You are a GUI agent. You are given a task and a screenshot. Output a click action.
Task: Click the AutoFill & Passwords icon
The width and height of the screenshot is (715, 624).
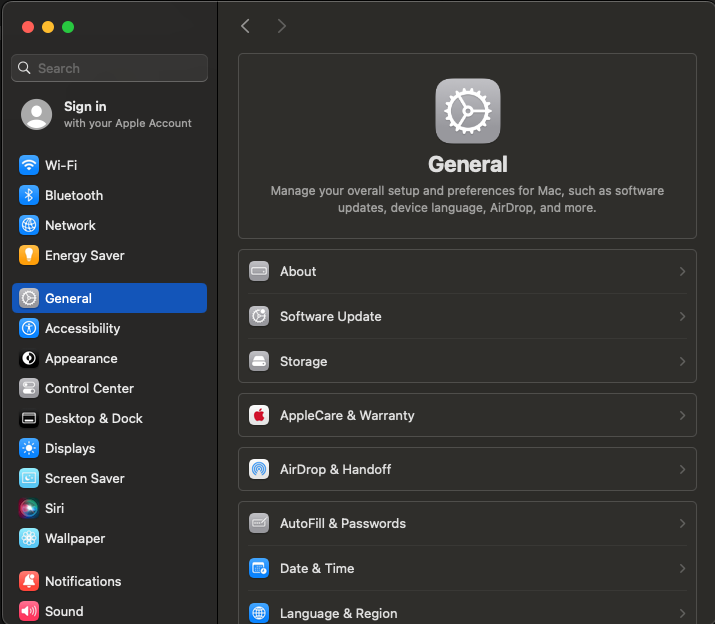[259, 523]
